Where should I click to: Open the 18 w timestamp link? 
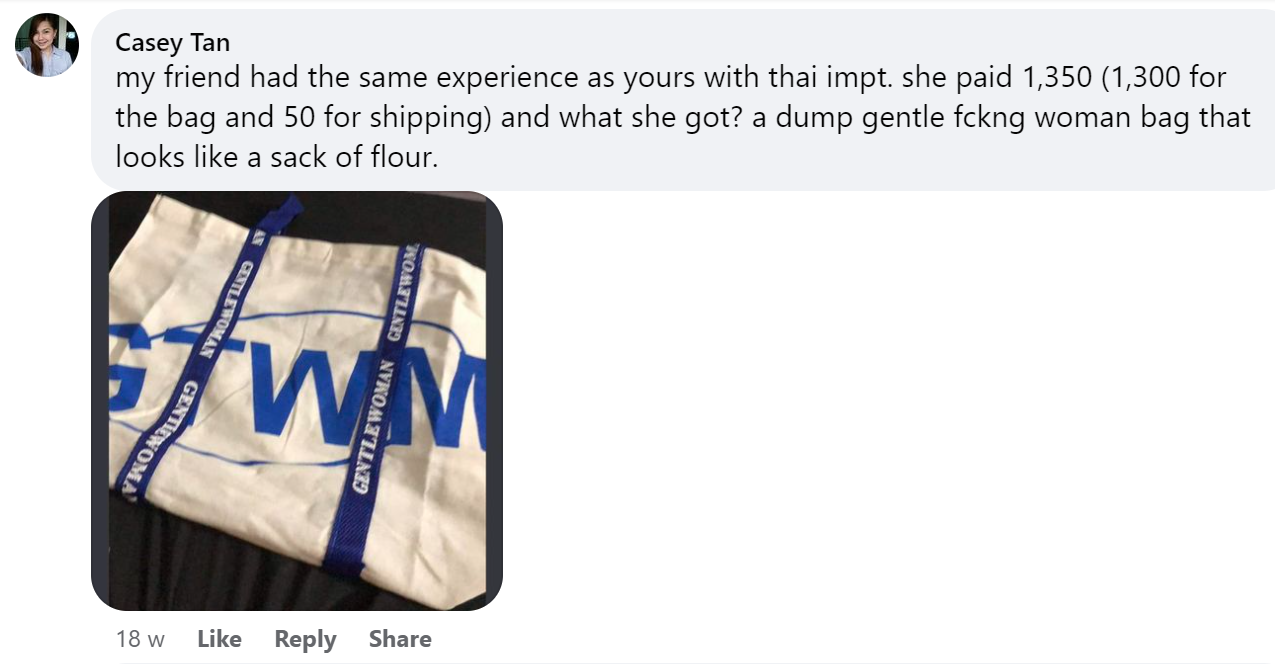(x=140, y=639)
